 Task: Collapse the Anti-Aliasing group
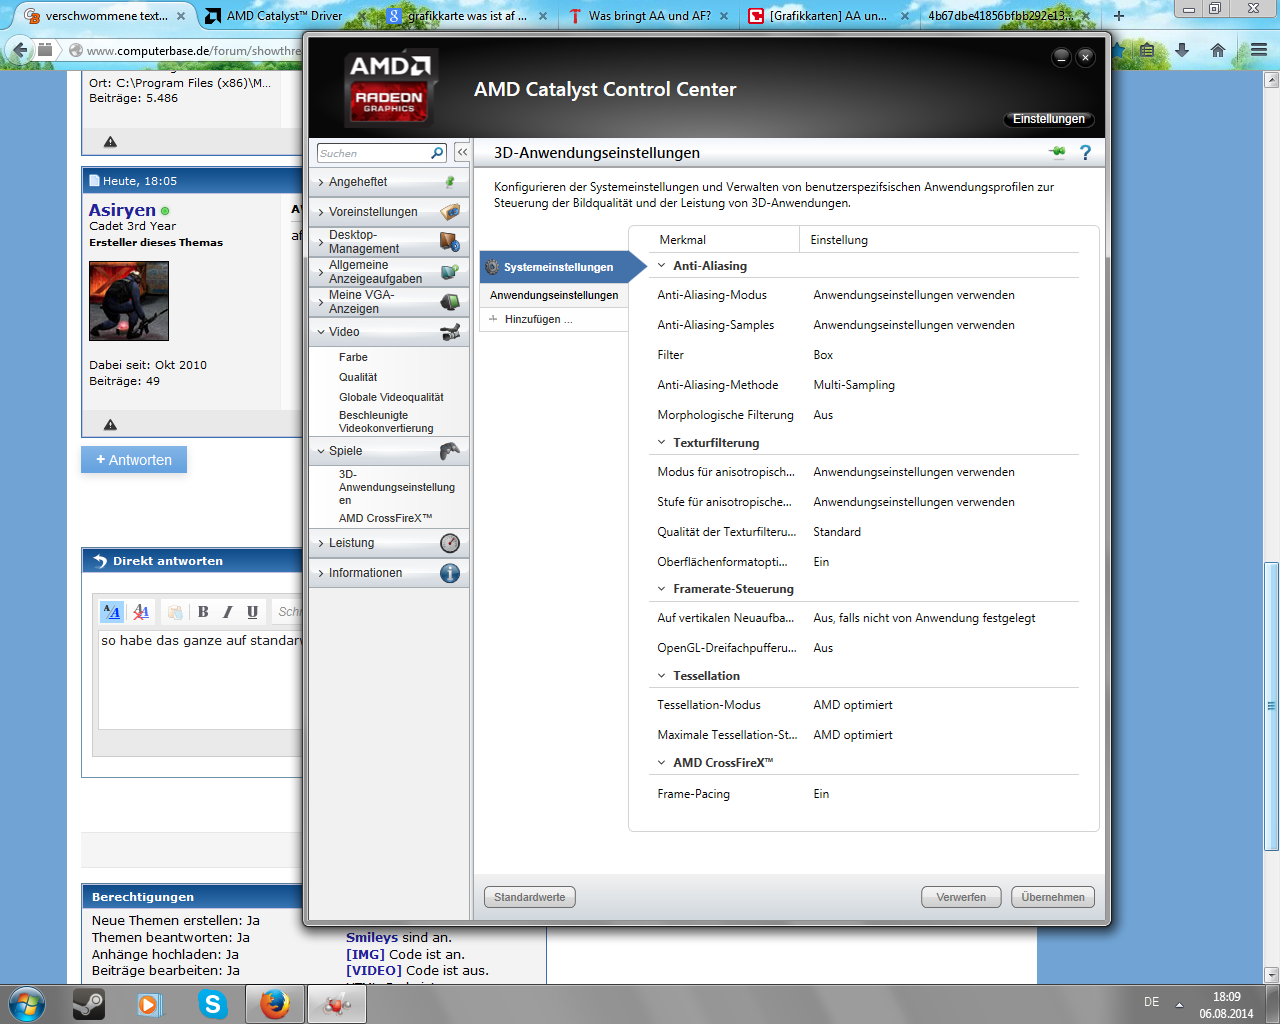tap(661, 266)
